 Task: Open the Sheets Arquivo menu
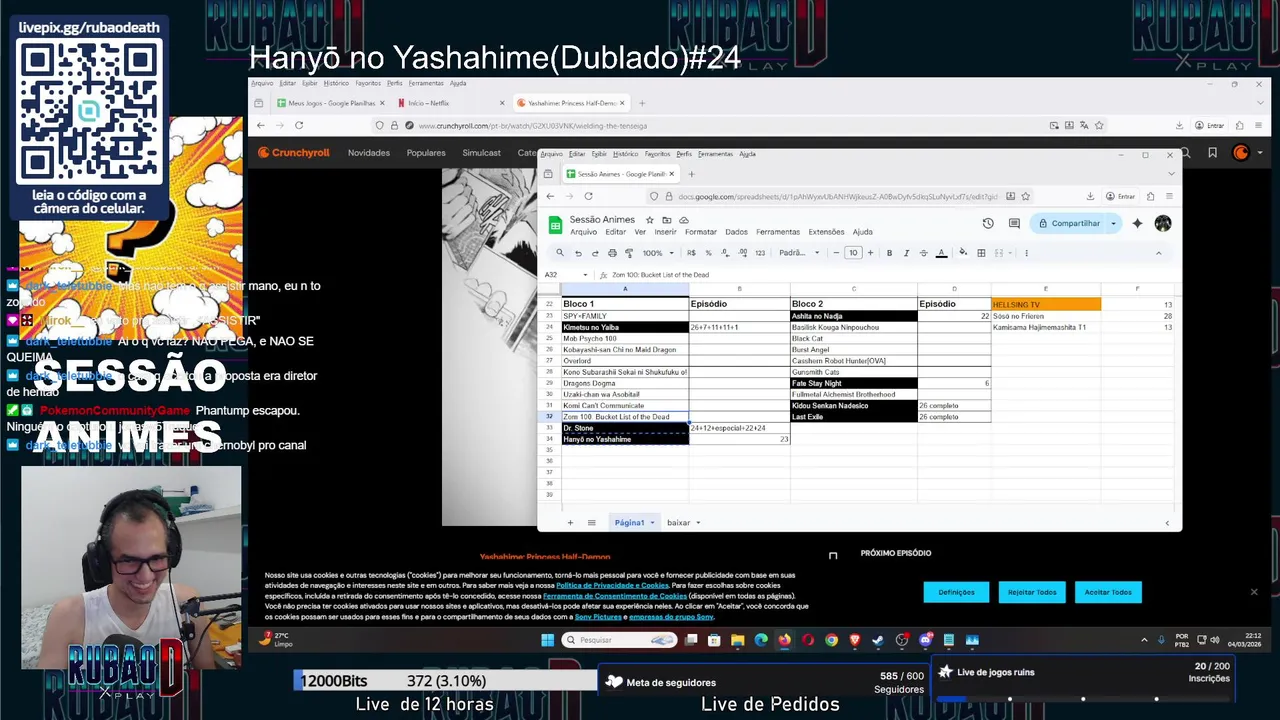tap(583, 232)
